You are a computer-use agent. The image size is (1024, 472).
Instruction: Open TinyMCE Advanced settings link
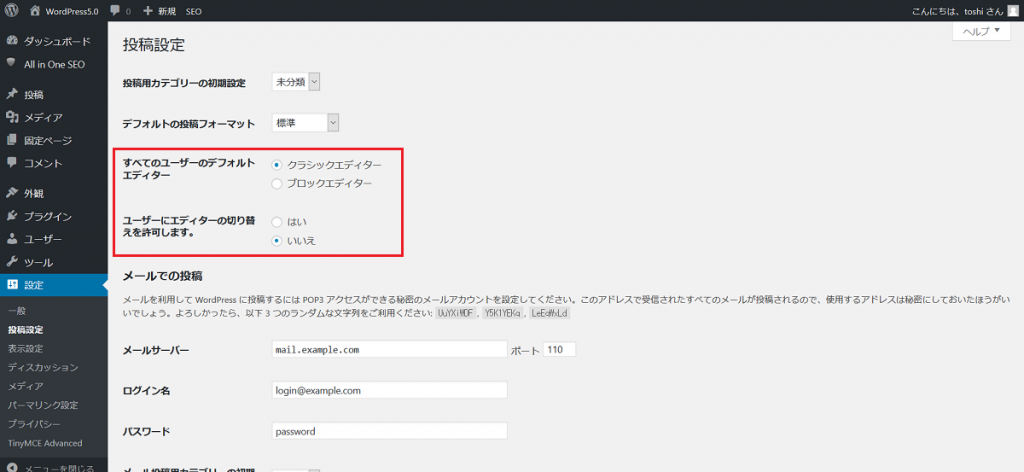[x=45, y=443]
